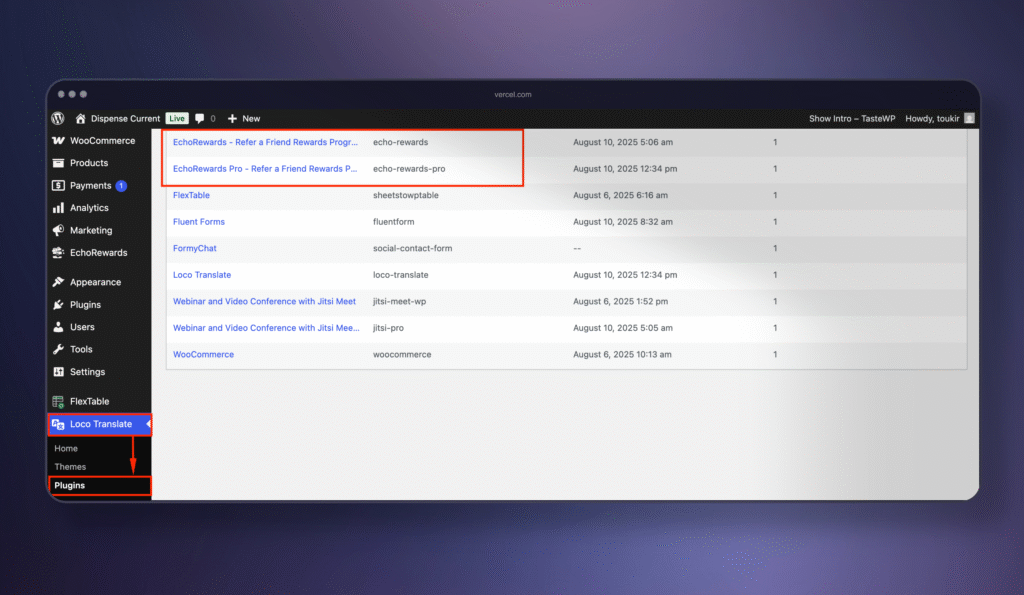The width and height of the screenshot is (1024, 595).
Task: Click the fluentform text domain cell
Action: pyautogui.click(x=393, y=221)
